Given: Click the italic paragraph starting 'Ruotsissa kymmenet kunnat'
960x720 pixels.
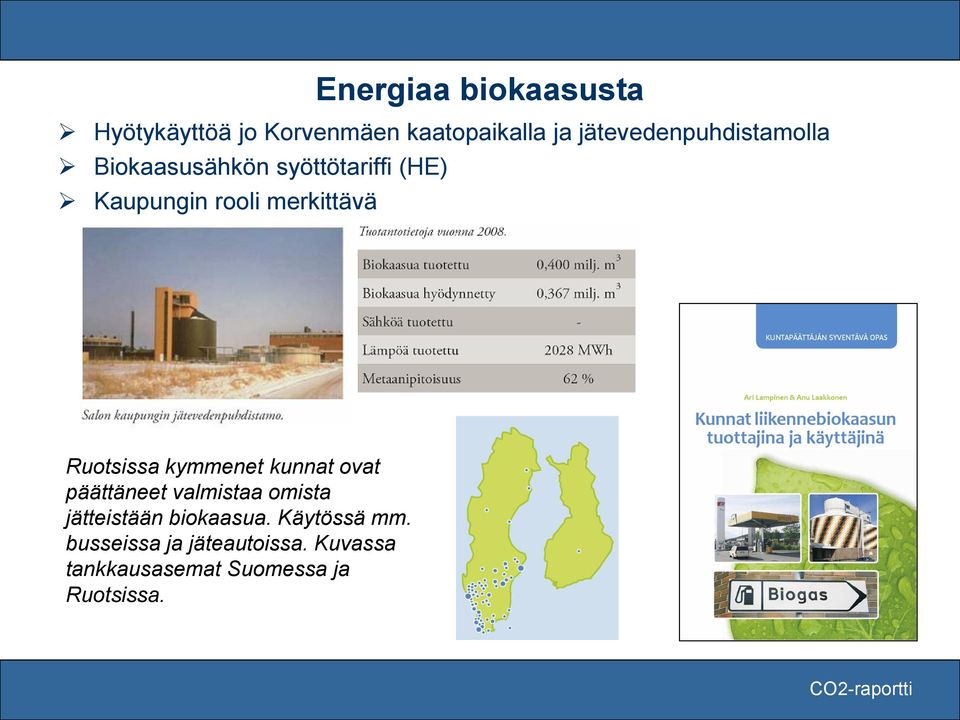Looking at the screenshot, I should click(x=239, y=530).
